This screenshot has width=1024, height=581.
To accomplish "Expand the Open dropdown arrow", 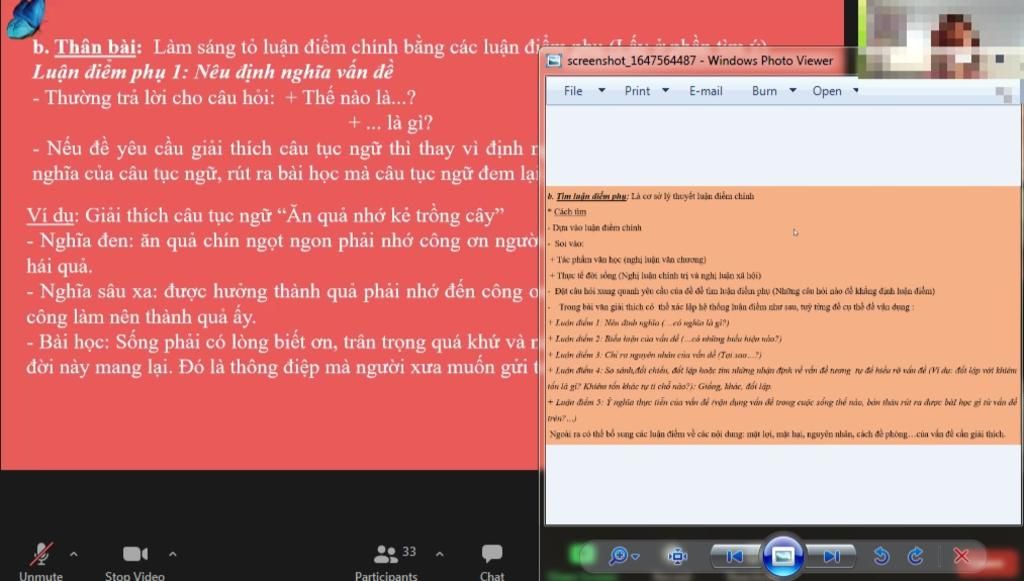I will [x=856, y=90].
